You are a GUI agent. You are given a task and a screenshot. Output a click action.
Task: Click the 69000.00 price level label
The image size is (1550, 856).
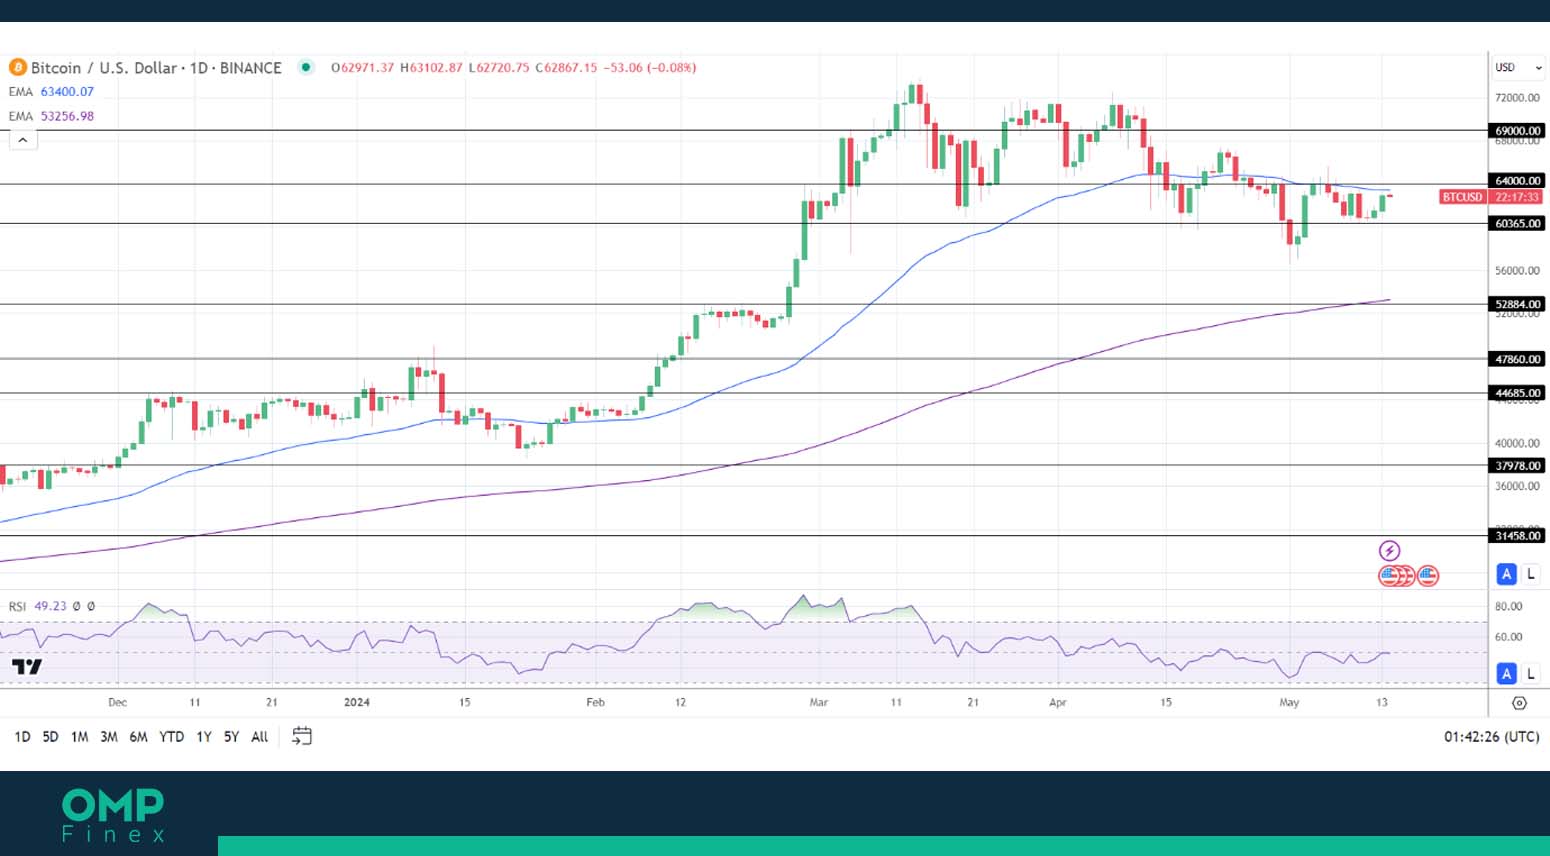click(1517, 131)
